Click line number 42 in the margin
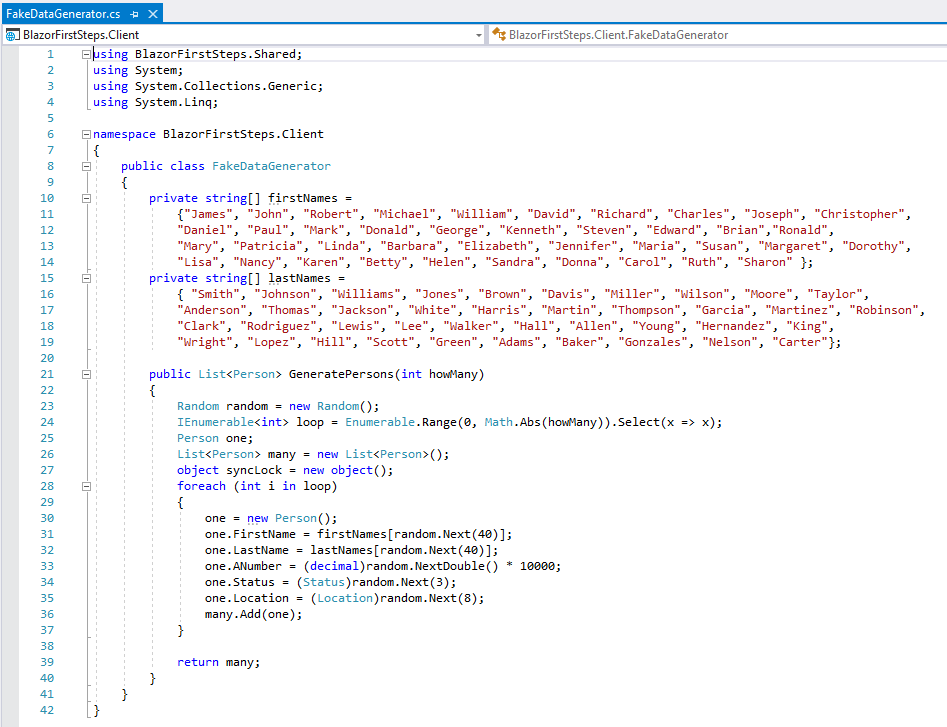Image resolution: width=947 pixels, height=727 pixels. pos(47,710)
